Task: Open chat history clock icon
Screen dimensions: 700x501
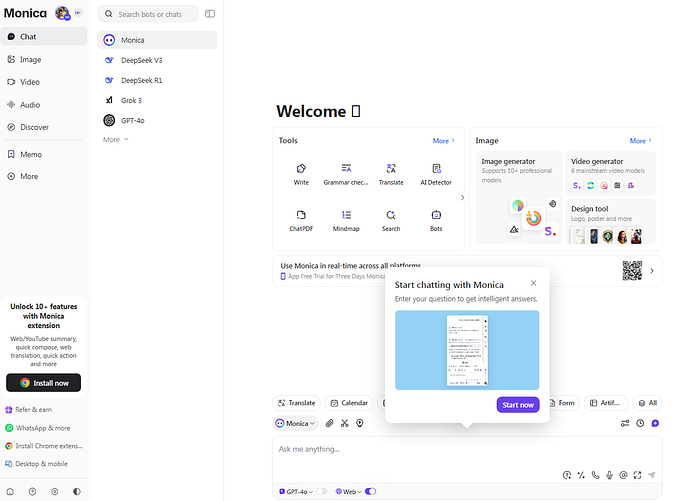Action: [x=640, y=423]
